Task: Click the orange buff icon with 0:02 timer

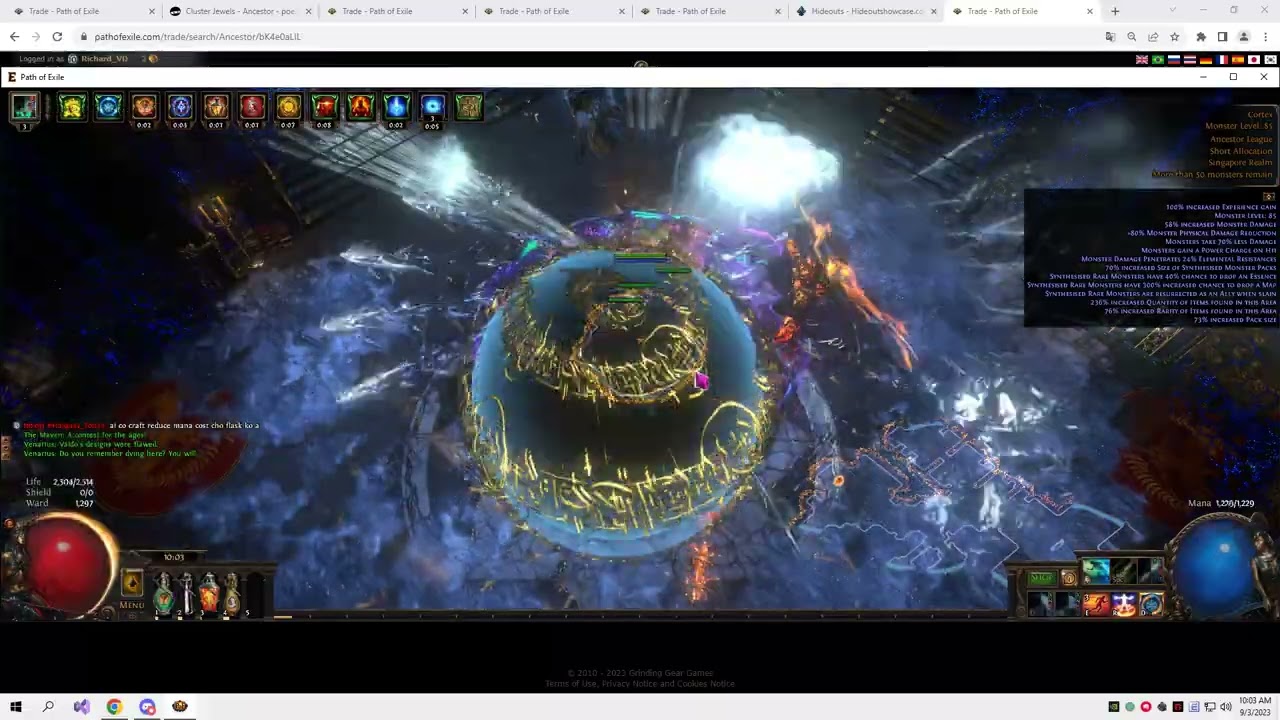Action: click(x=144, y=106)
